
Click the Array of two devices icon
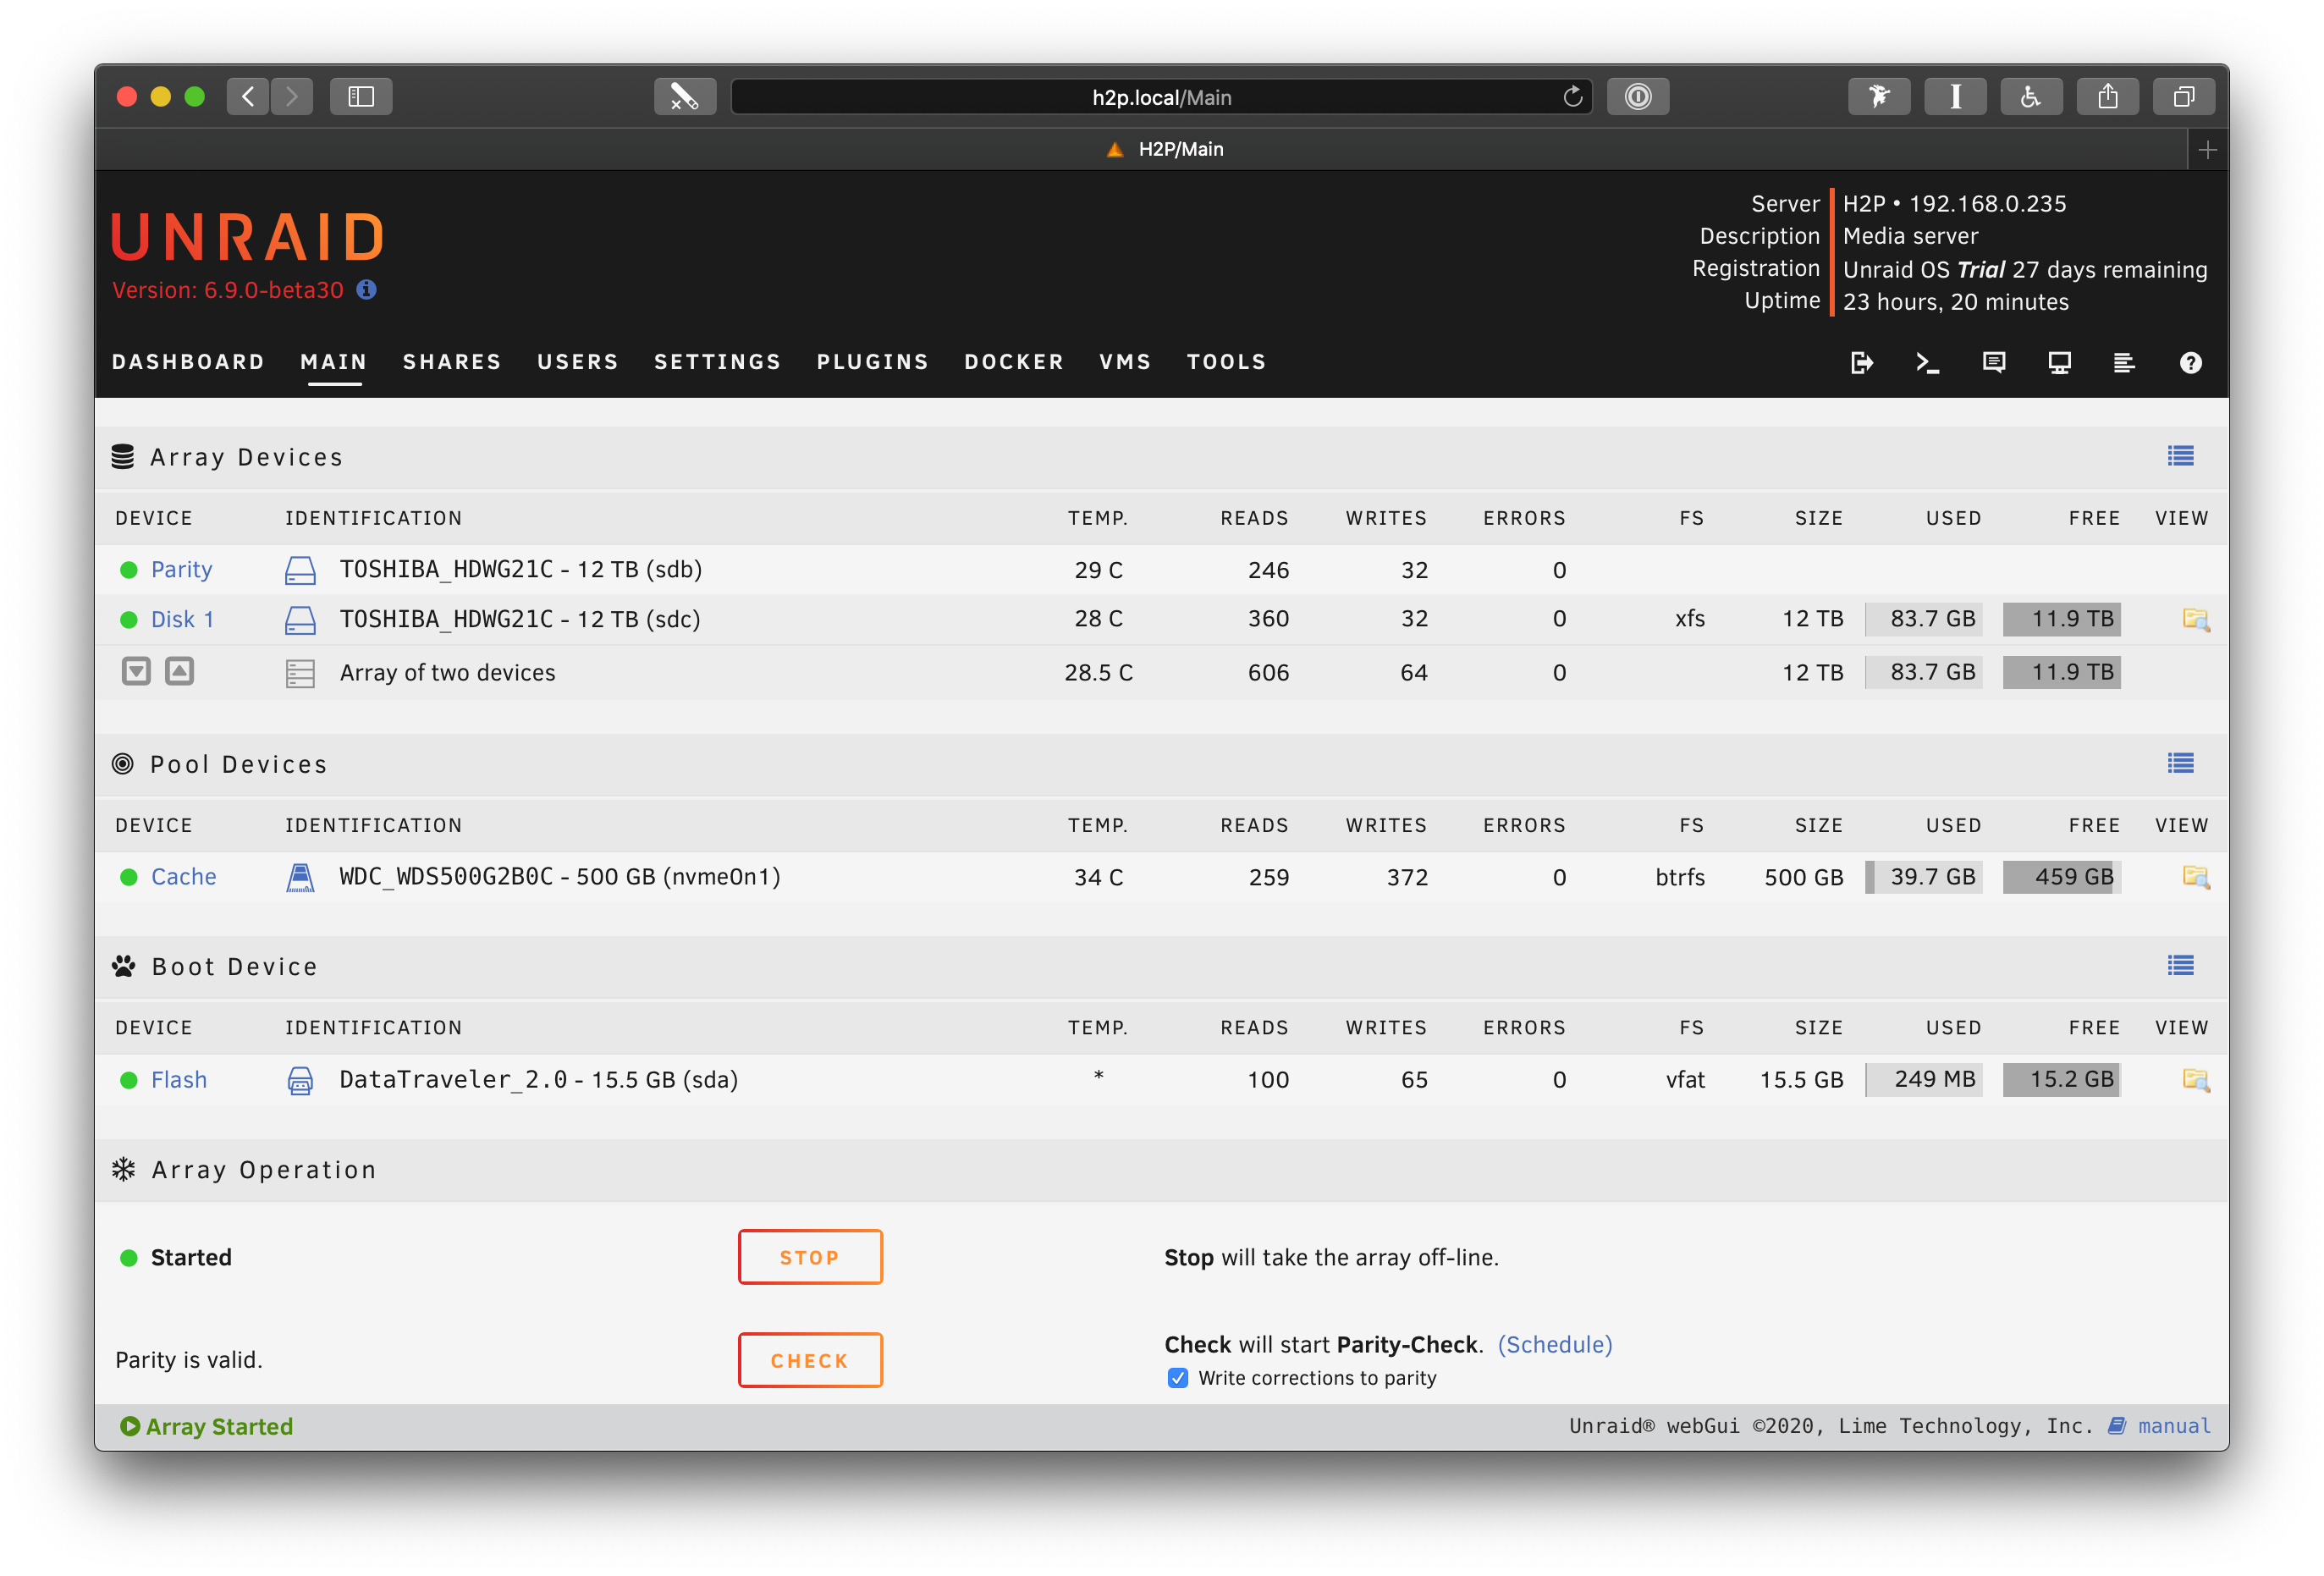(300, 673)
